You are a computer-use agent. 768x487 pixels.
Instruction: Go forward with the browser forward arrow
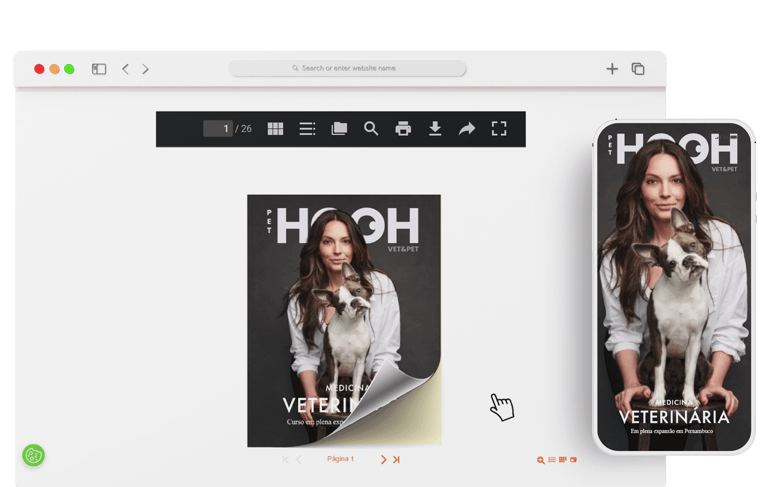pos(145,69)
